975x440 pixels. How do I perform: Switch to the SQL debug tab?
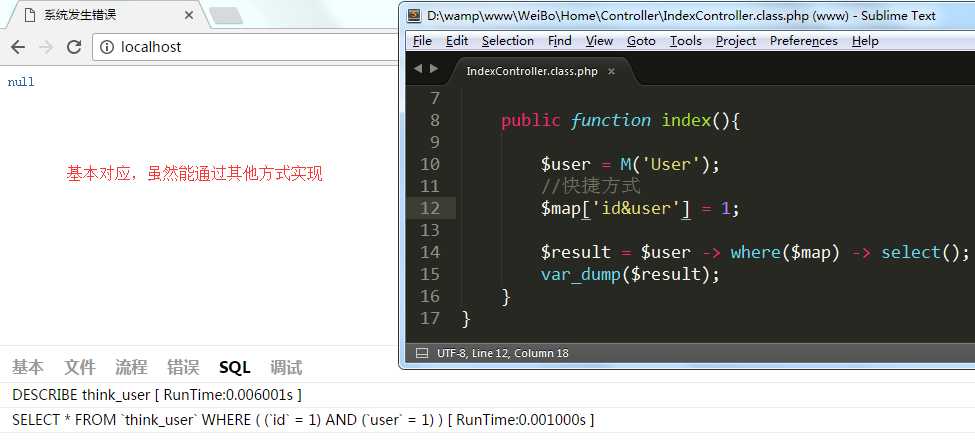235,367
